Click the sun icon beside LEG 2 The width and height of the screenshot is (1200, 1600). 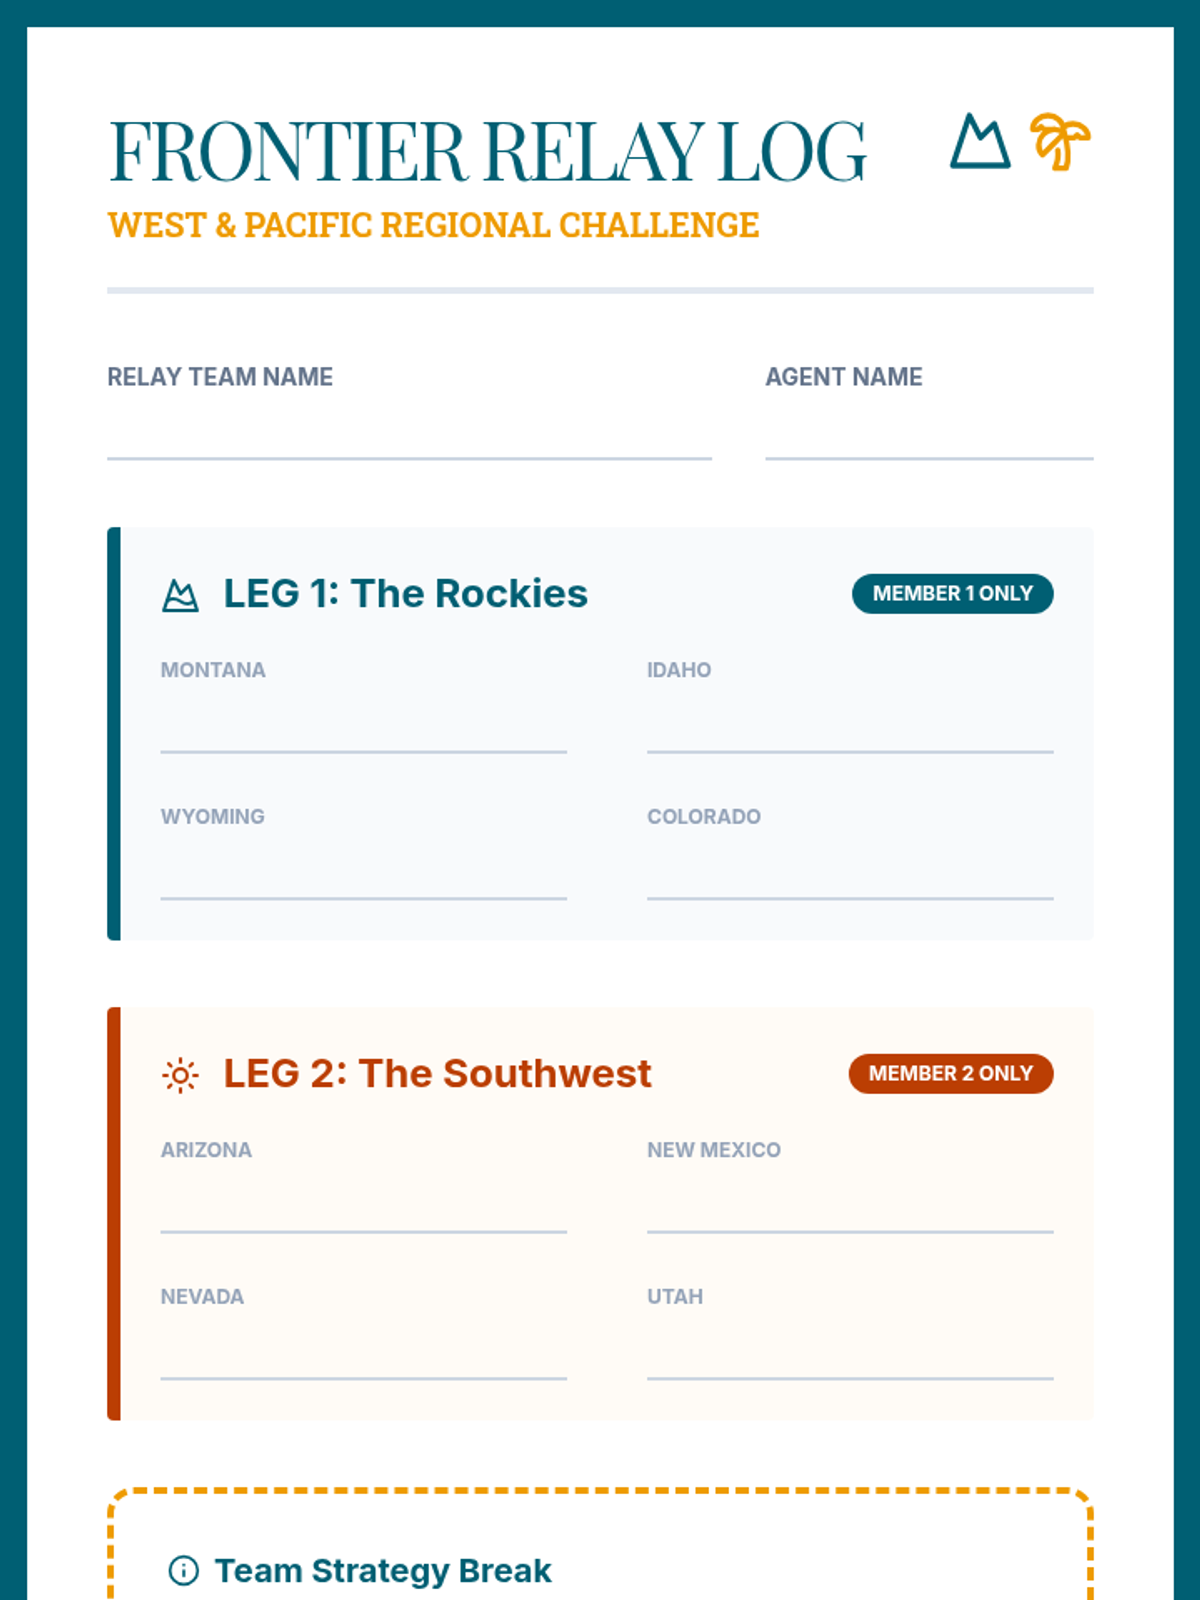coord(180,1075)
